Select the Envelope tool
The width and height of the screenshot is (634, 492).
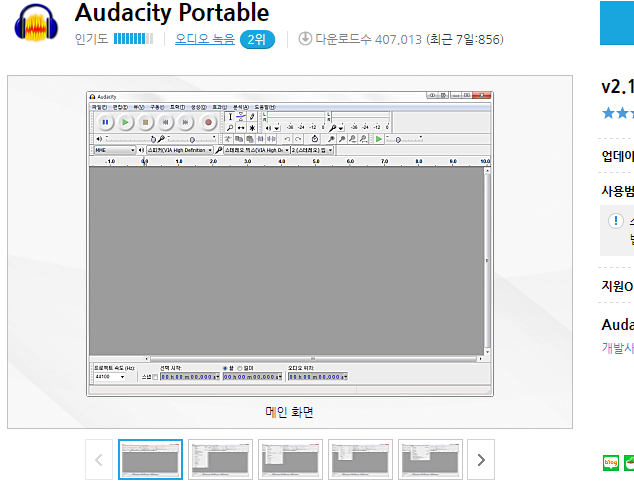tap(241, 117)
